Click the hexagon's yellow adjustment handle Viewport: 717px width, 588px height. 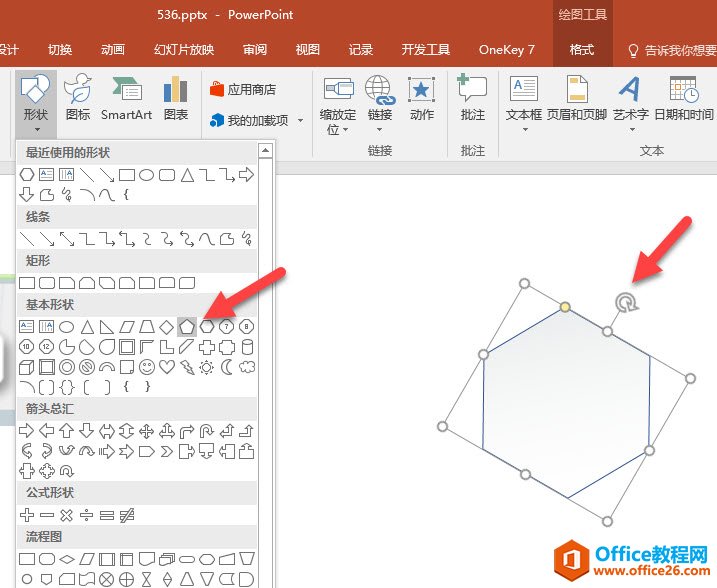[x=565, y=306]
